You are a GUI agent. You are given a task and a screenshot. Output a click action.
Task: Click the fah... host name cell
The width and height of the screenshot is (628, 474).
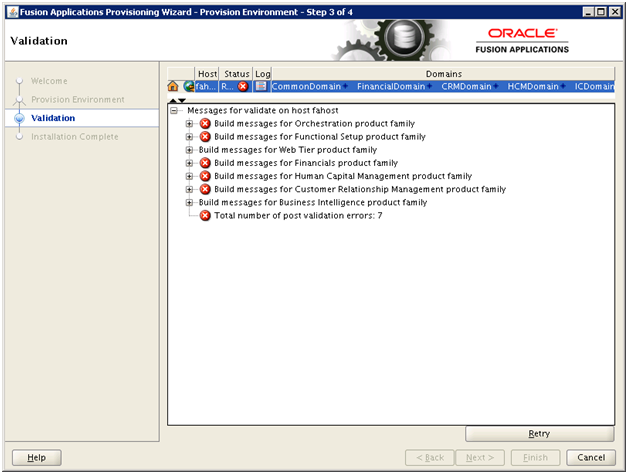pos(206,86)
